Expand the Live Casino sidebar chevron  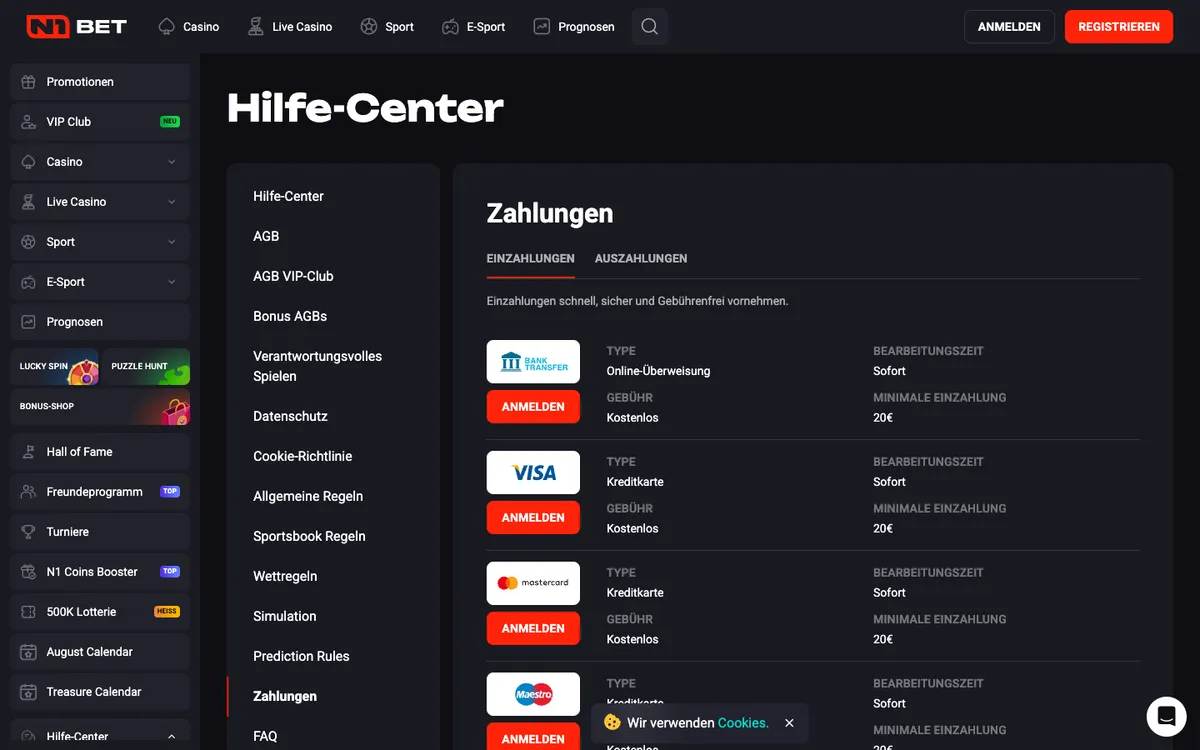172,202
